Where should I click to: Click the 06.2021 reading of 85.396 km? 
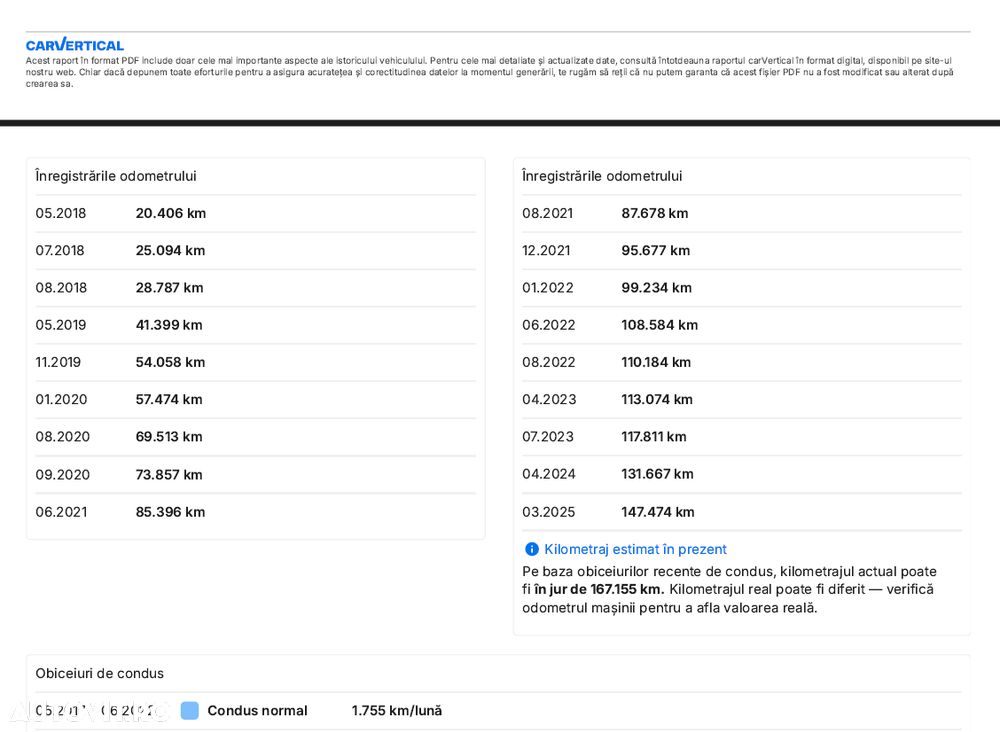pos(256,512)
